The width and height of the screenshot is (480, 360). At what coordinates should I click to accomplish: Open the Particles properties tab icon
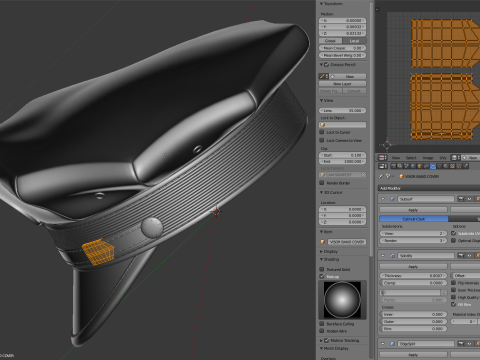pos(459,166)
